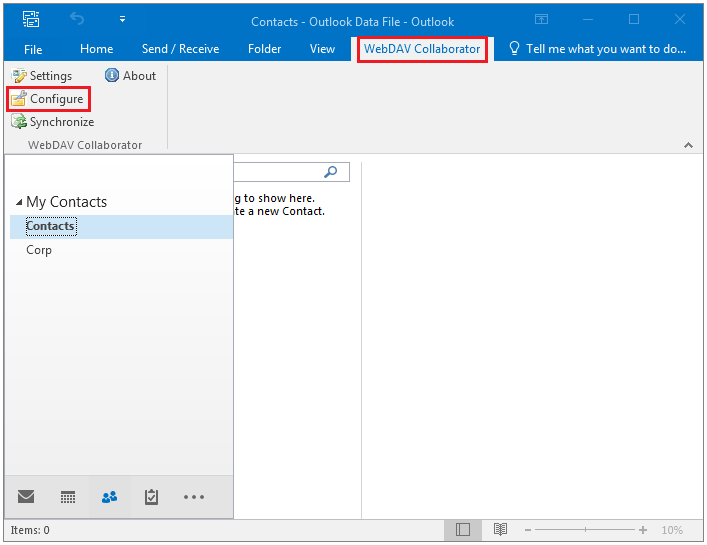Image resolution: width=707 pixels, height=545 pixels.
Task: Switch to the Home tab
Action: coord(96,49)
